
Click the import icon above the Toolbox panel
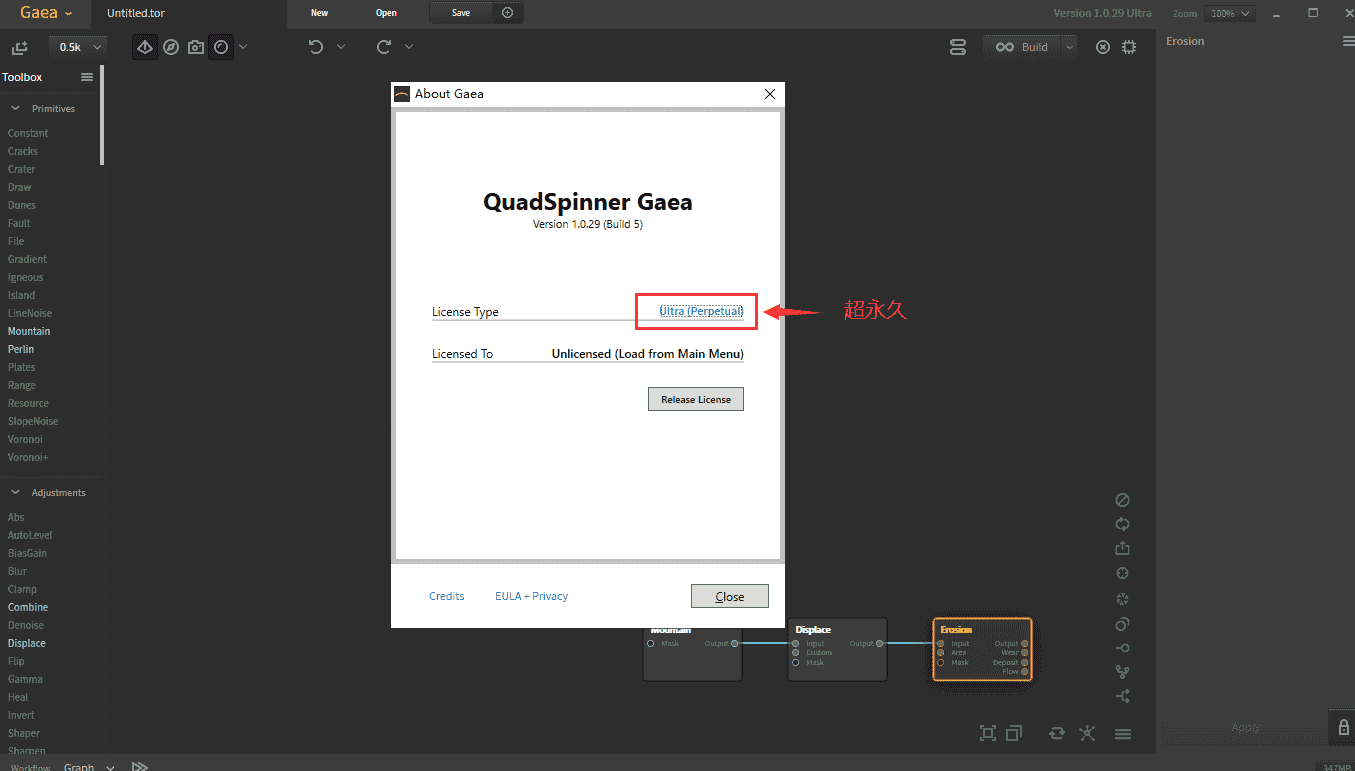pos(19,46)
